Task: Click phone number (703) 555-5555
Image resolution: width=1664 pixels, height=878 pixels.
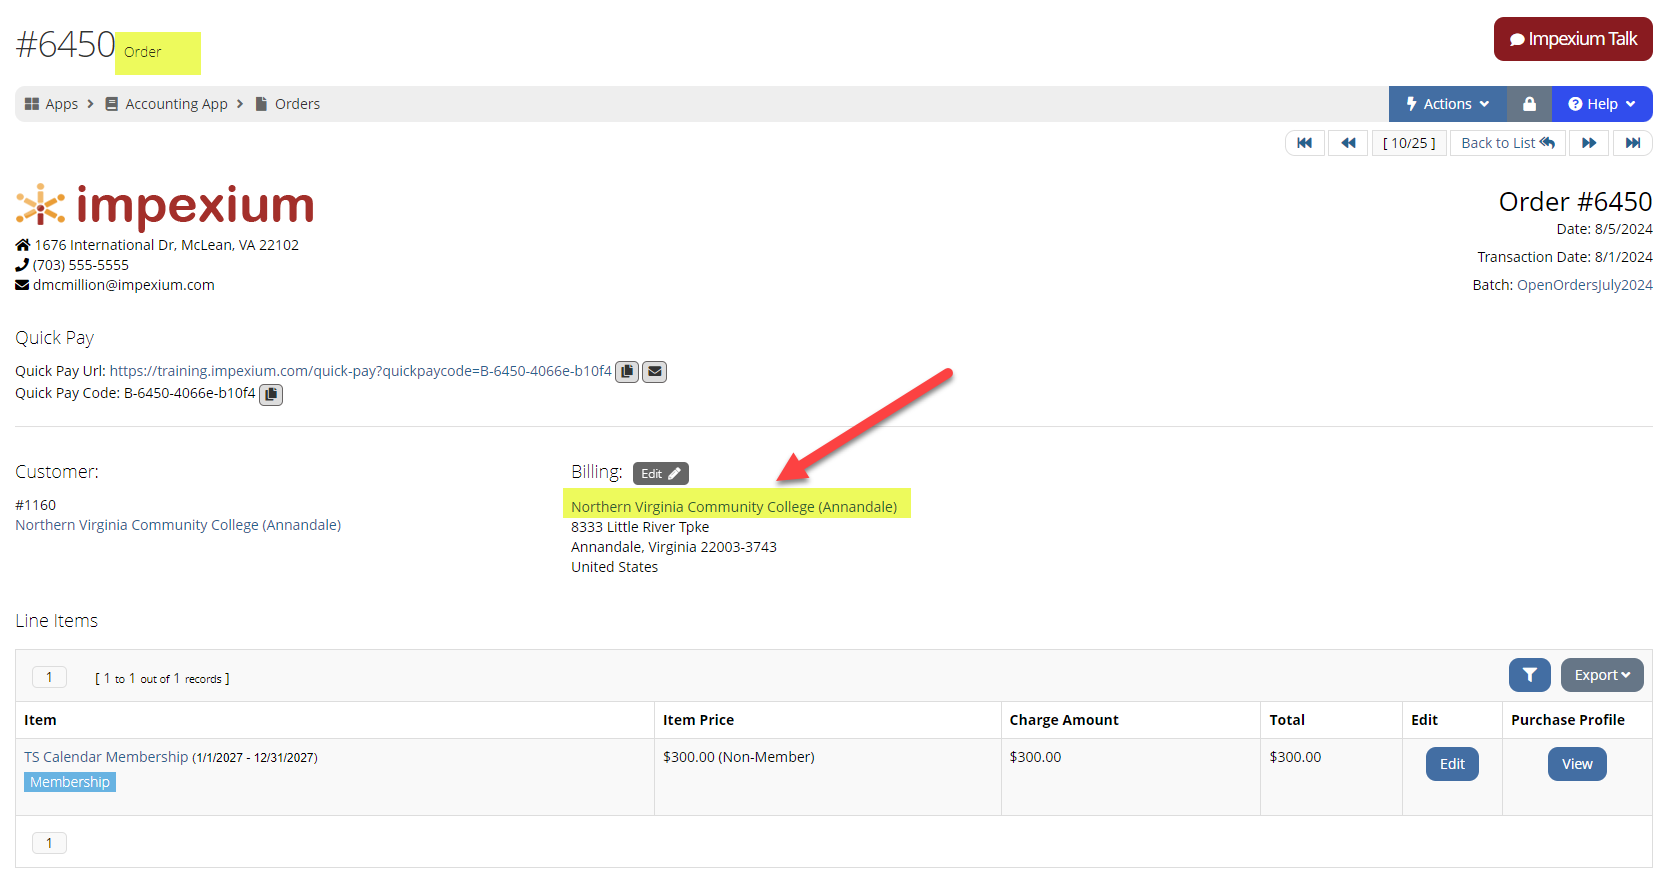Action: 81,265
